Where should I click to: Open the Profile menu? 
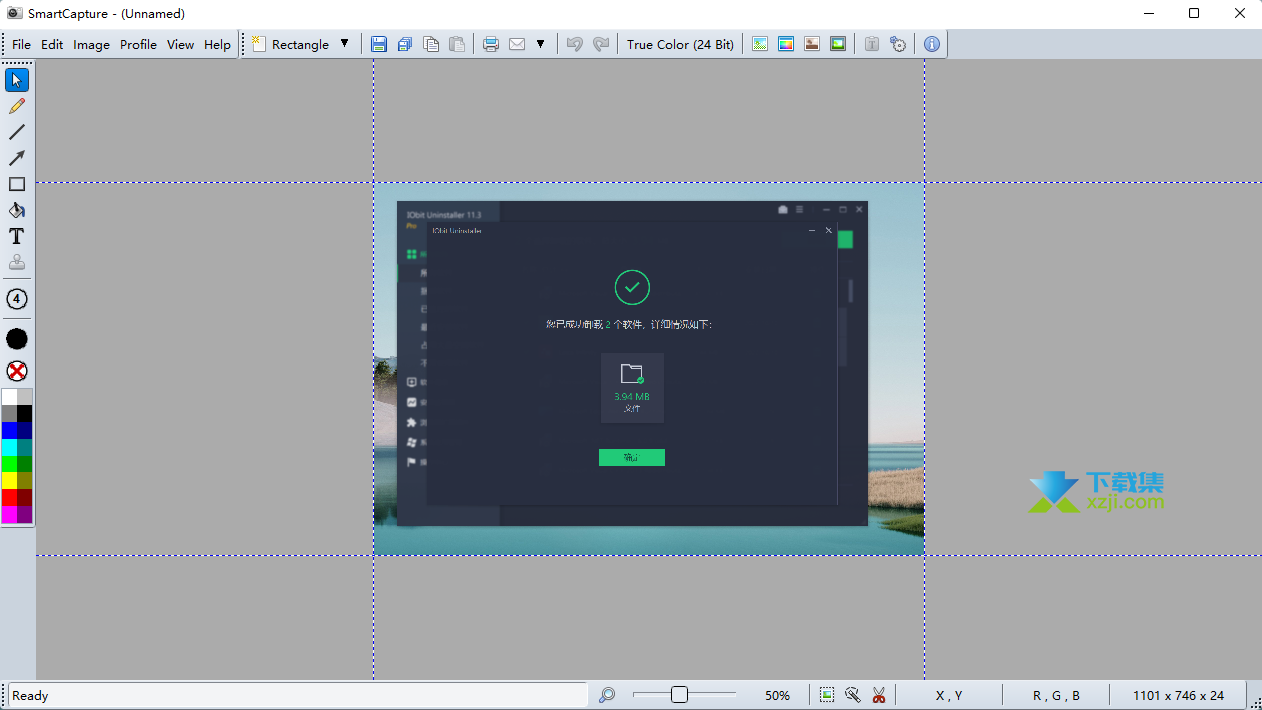pos(138,44)
